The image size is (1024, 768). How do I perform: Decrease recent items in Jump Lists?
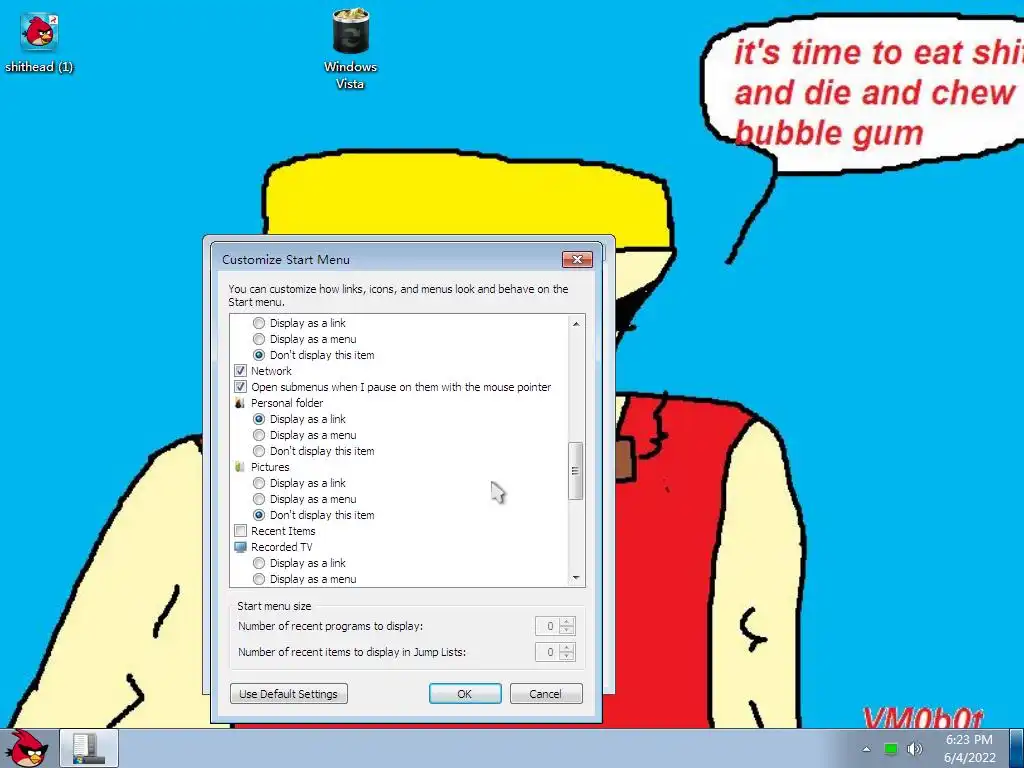pos(567,656)
